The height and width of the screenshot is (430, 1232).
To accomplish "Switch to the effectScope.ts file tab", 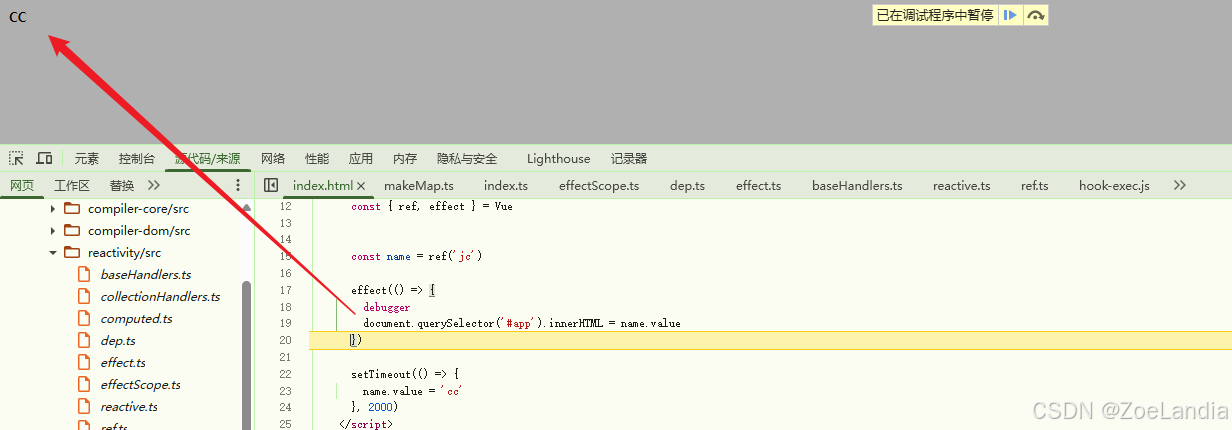I will 599,185.
